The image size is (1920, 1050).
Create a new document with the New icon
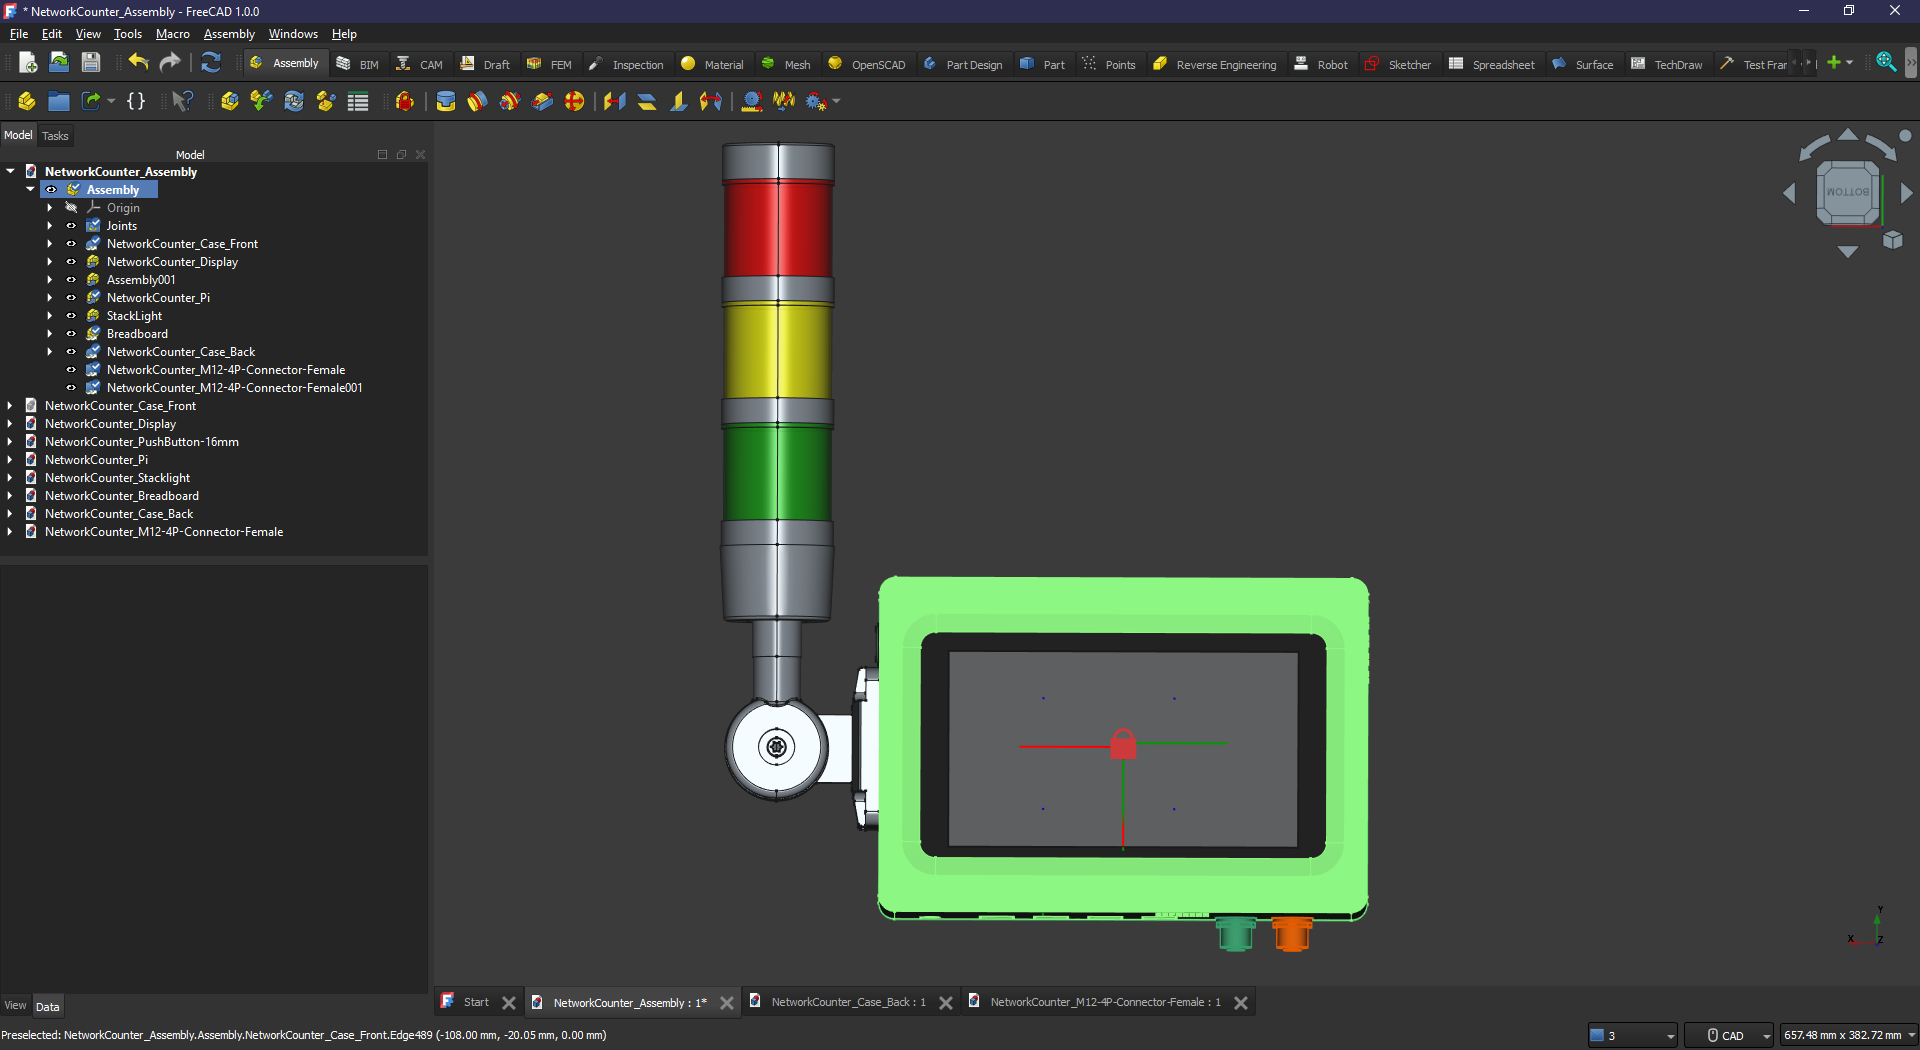point(28,63)
